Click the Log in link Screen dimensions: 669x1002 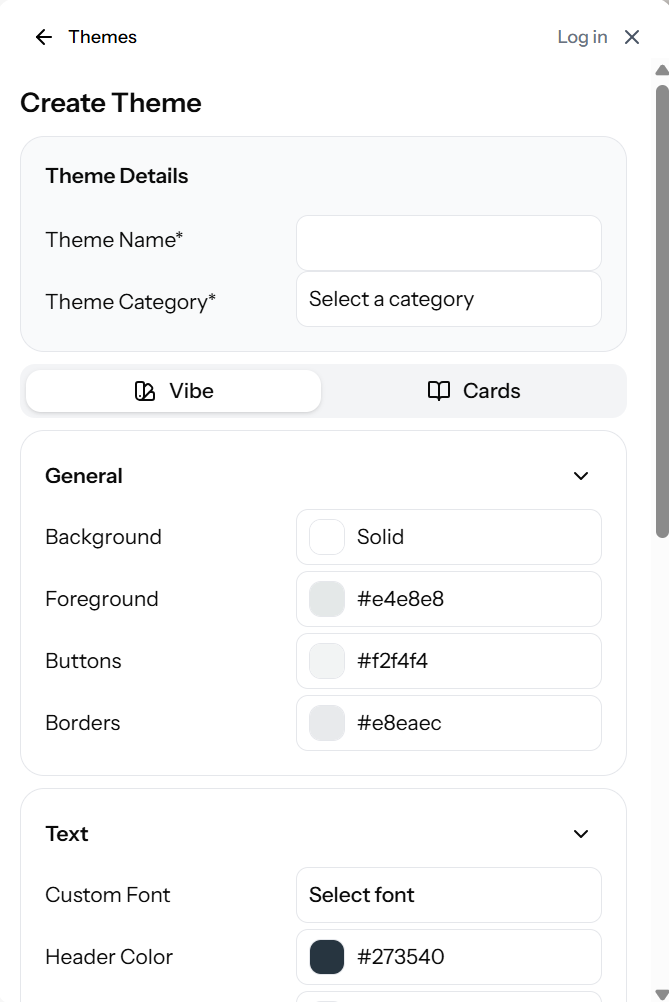pyautogui.click(x=581, y=37)
